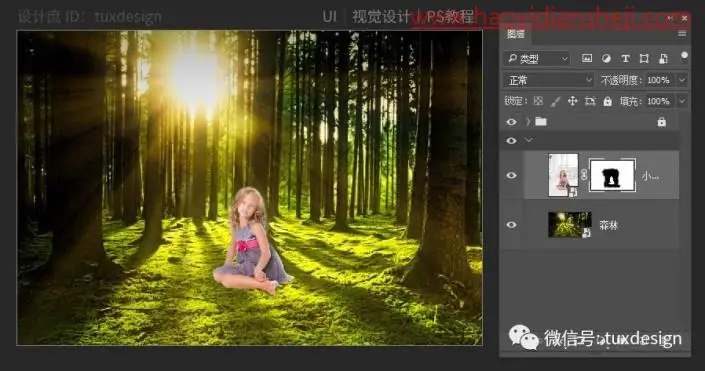Screen dimensions: 705x371
Task: Click the opacity 100% value field
Action: (x=659, y=80)
